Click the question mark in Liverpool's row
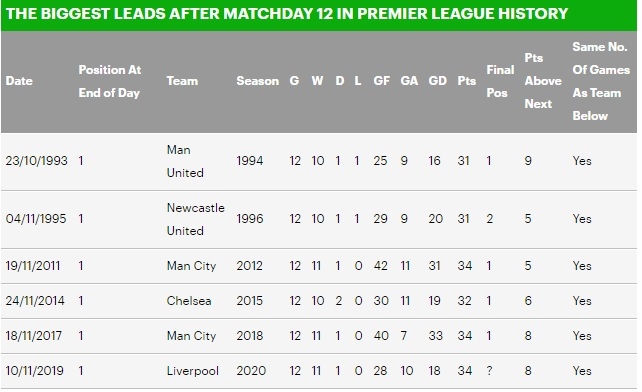Image resolution: width=642 pixels, height=392 pixels. point(489,371)
